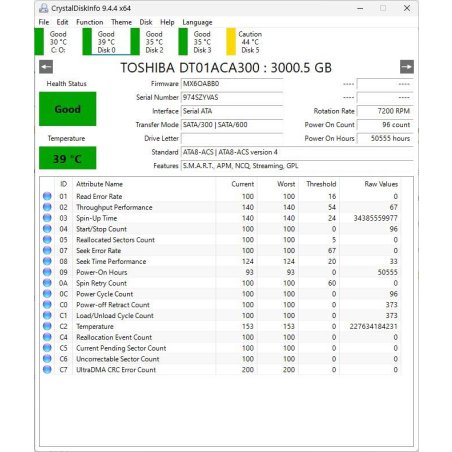Click the status orb for Power-off Retract Count
Image resolution: width=452 pixels, height=452 pixels.
(x=47, y=304)
